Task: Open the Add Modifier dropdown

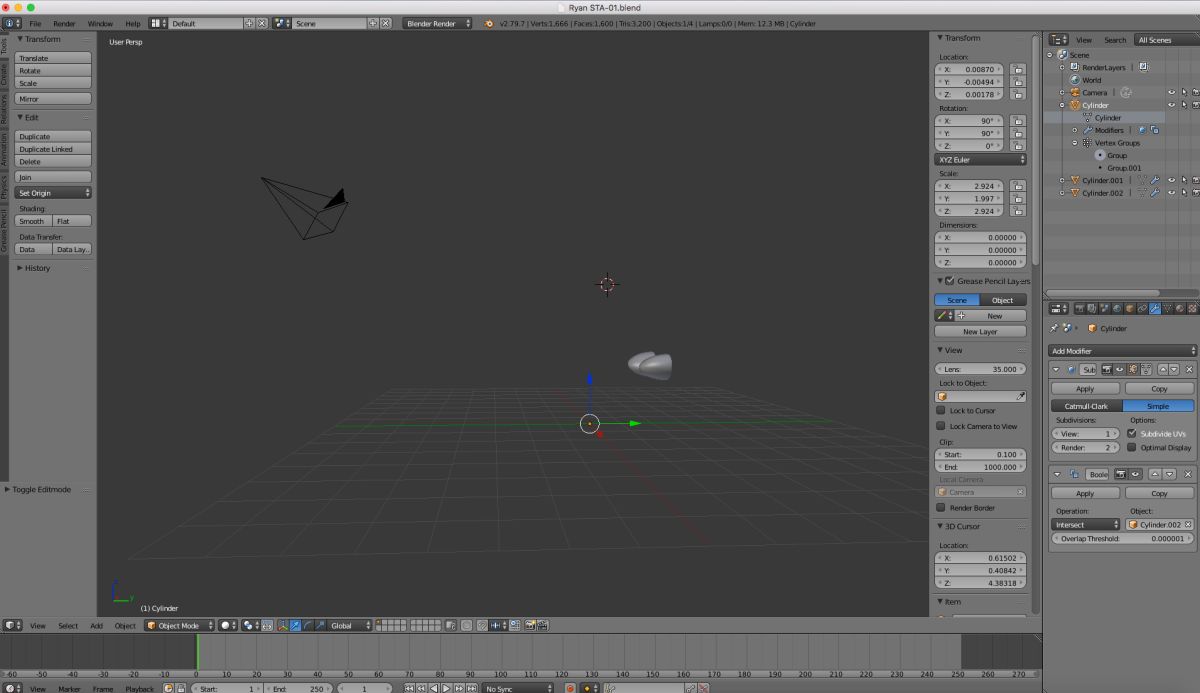Action: pos(1122,351)
